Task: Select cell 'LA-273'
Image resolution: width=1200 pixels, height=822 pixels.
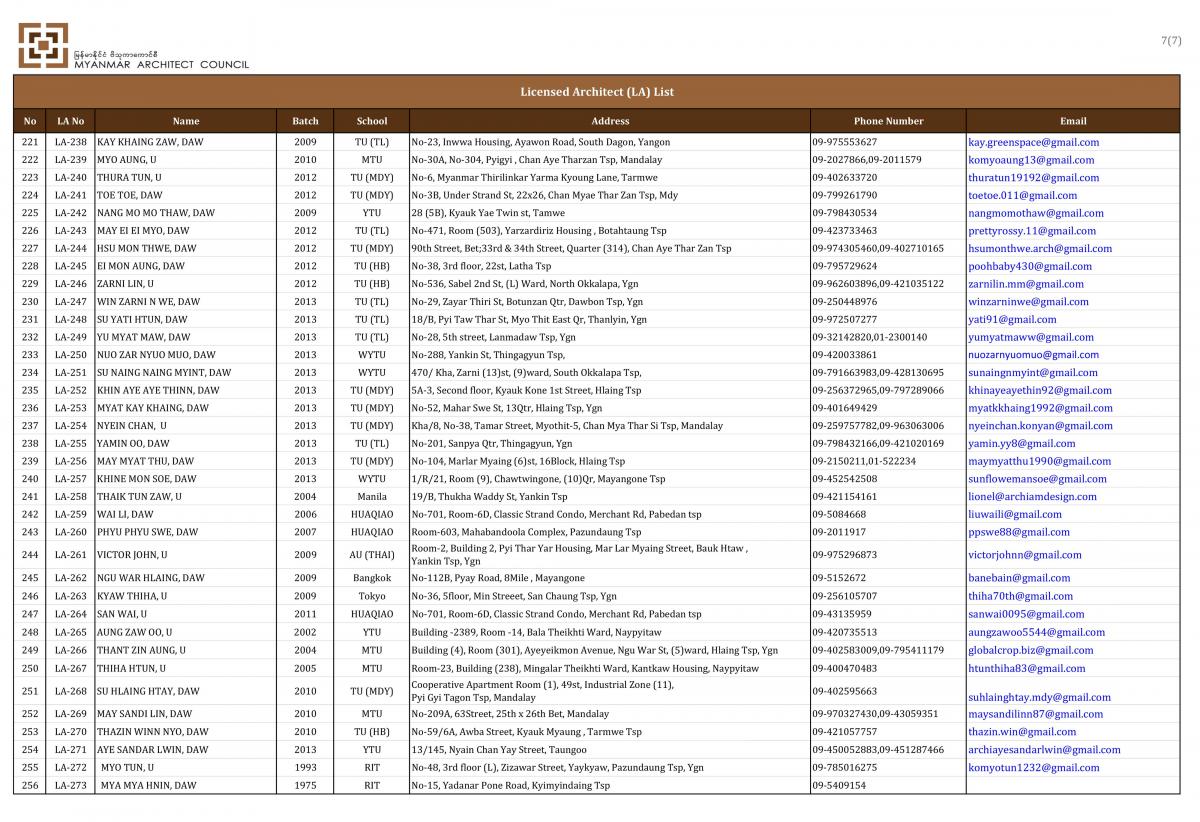Action: [x=71, y=786]
